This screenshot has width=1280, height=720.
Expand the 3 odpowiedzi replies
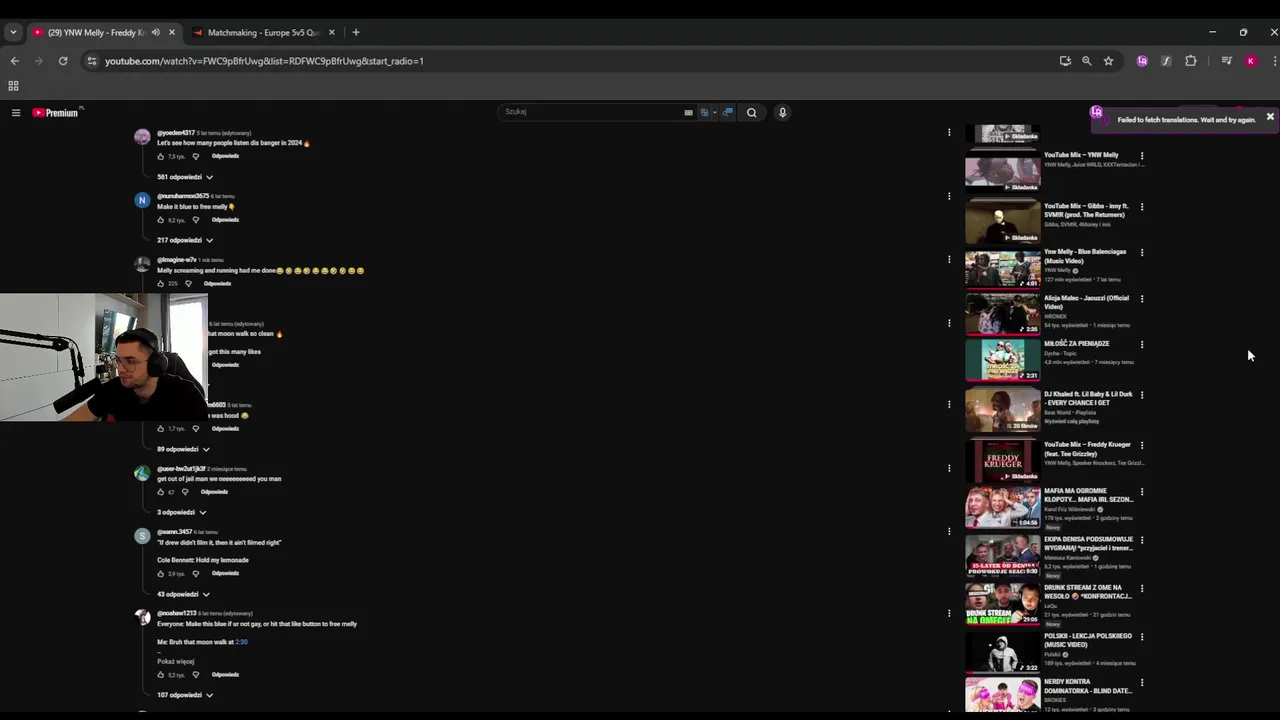[x=182, y=512]
